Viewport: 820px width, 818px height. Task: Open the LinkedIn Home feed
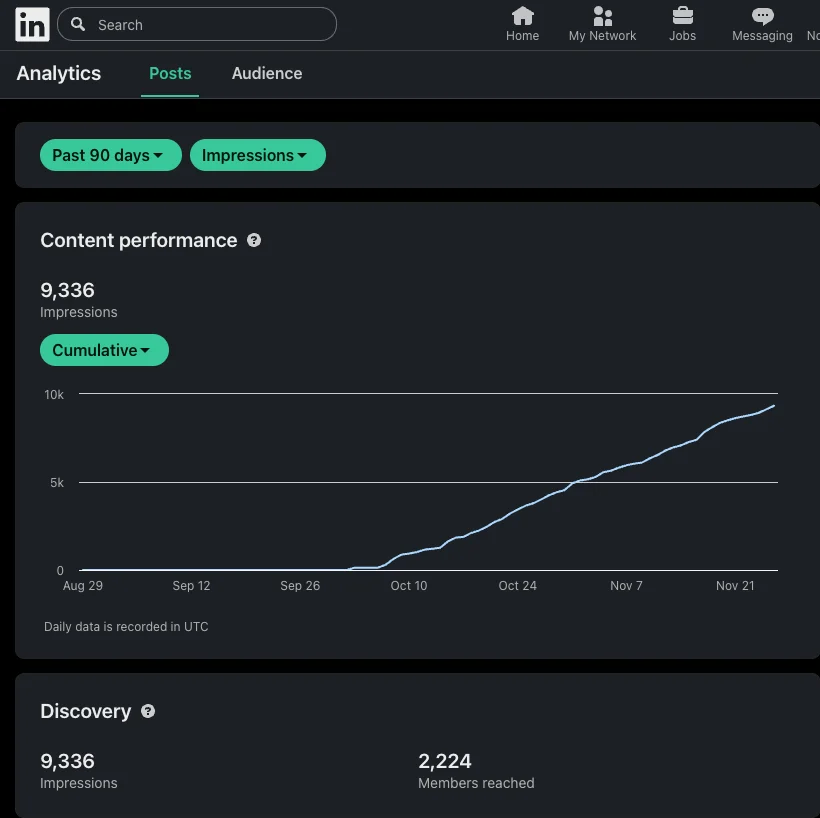click(522, 22)
